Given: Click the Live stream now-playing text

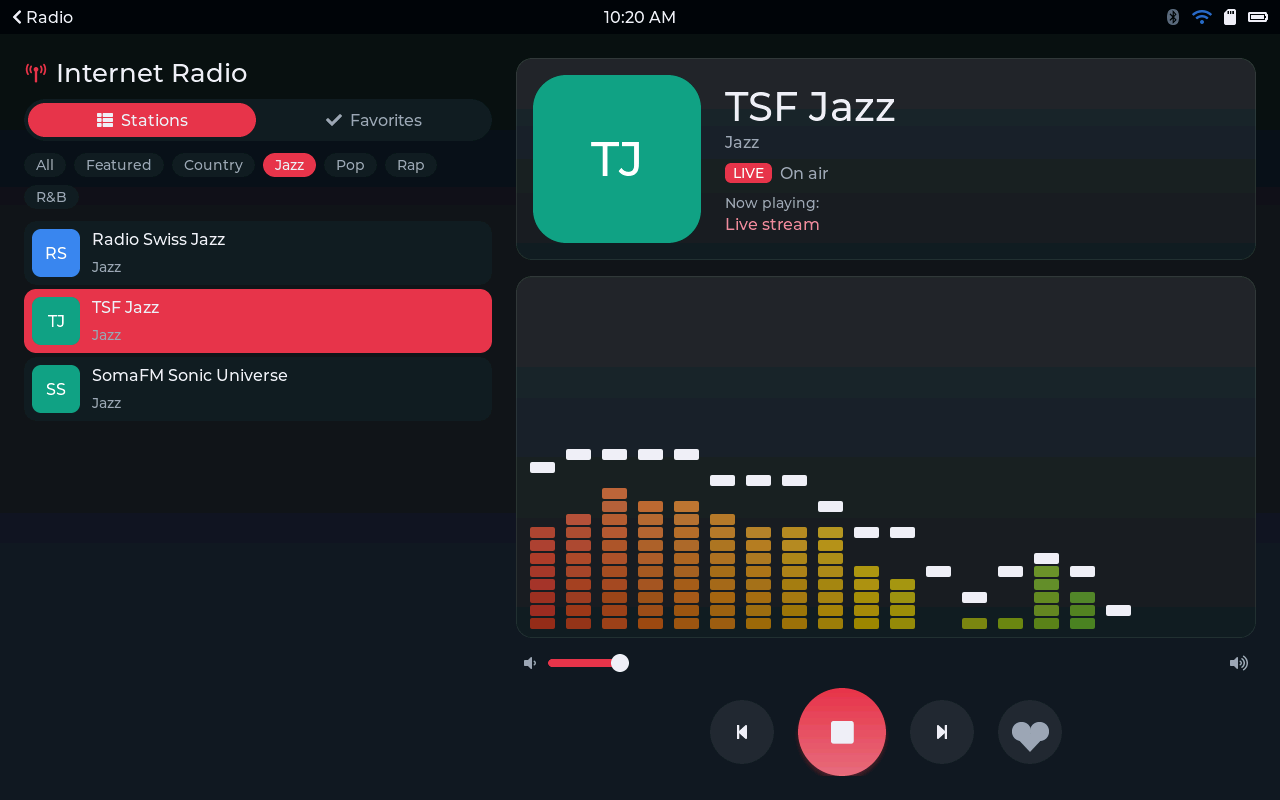Looking at the screenshot, I should coord(772,224).
